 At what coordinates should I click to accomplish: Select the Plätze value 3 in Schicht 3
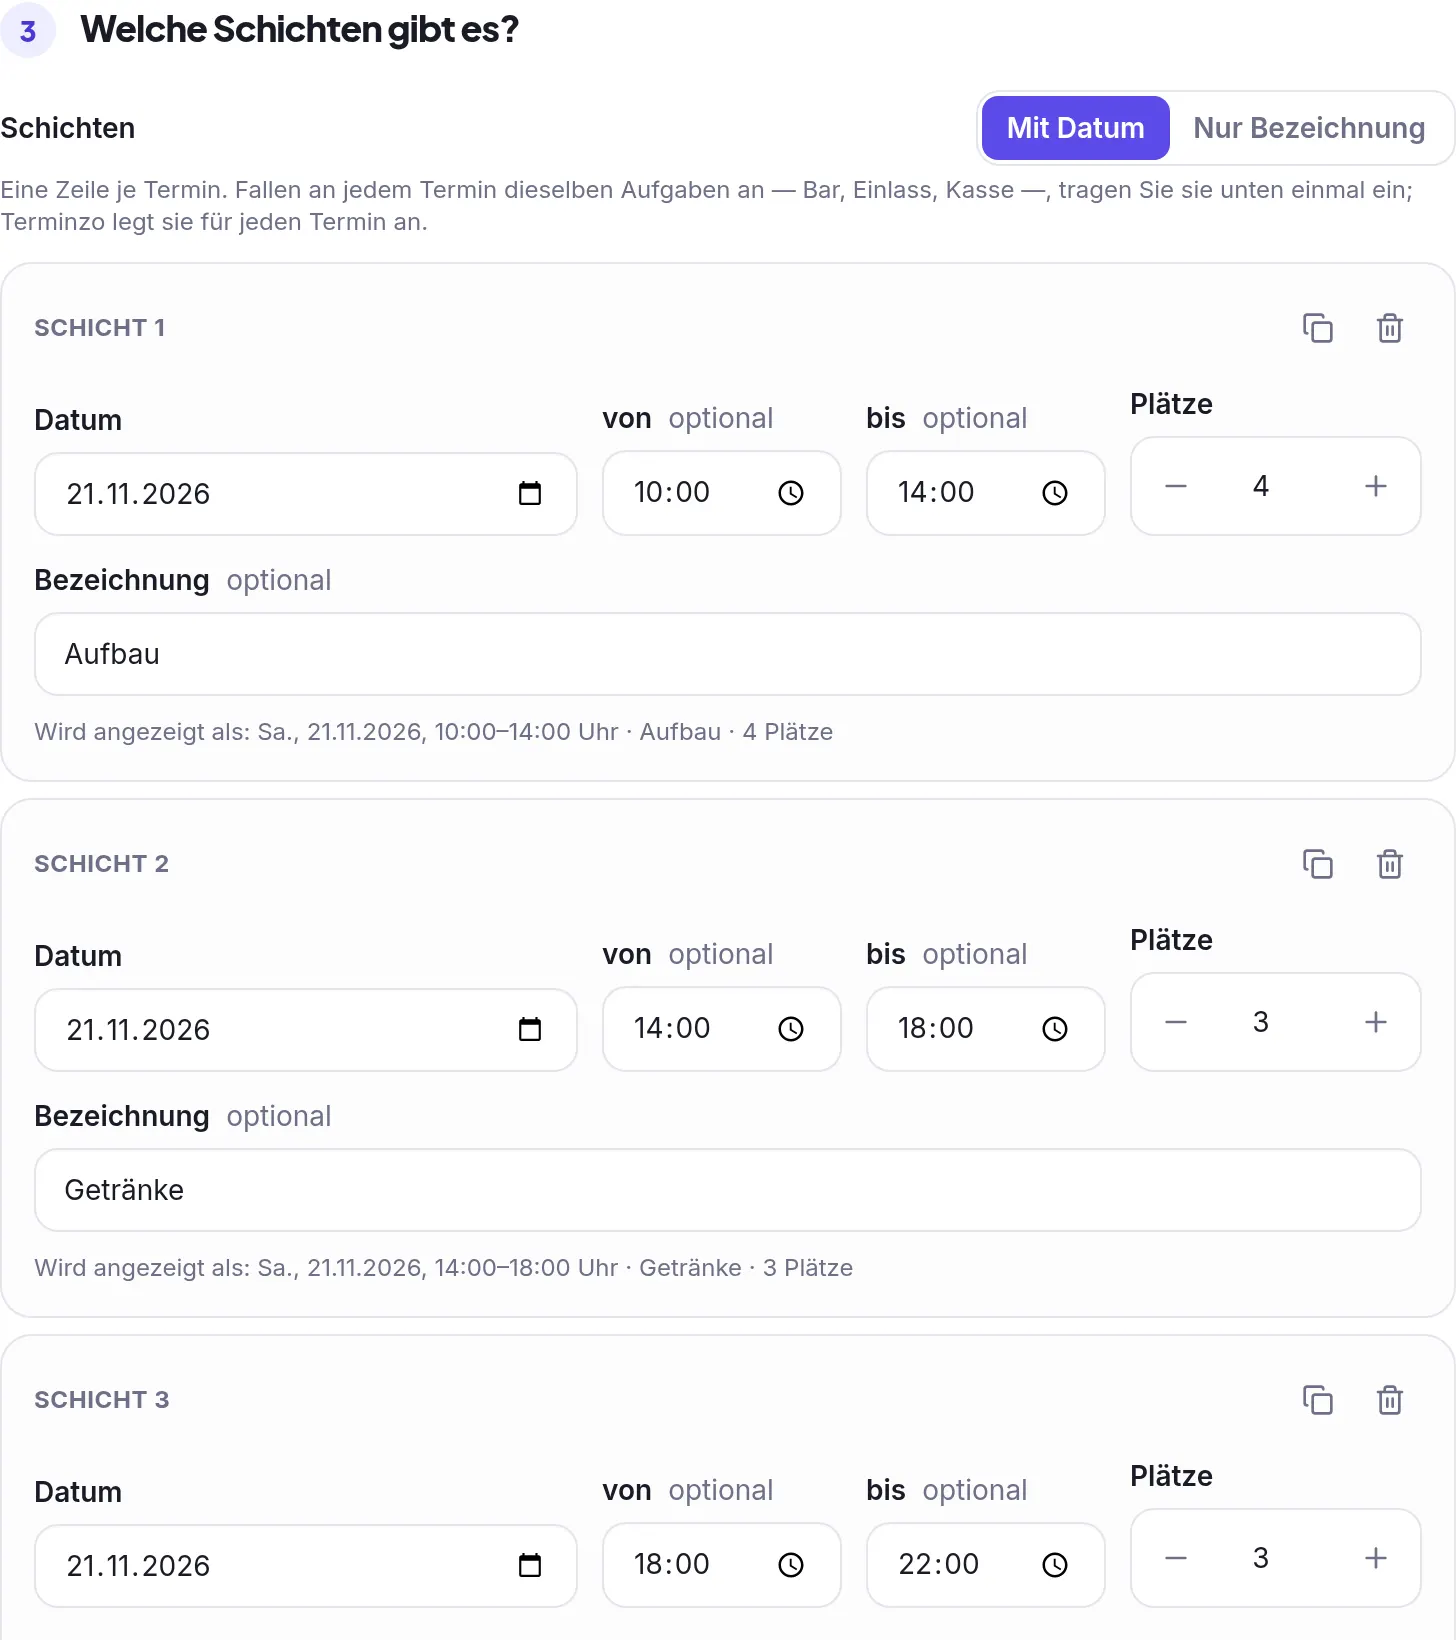[x=1261, y=1558]
